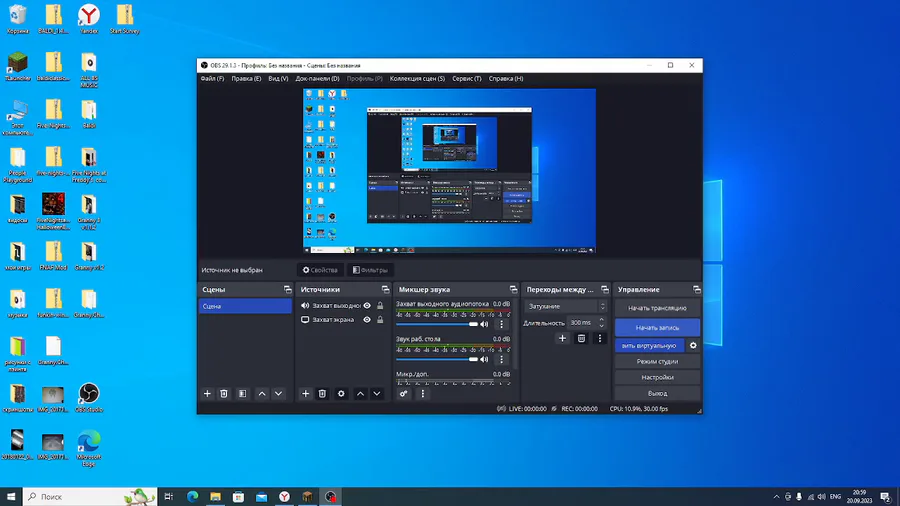Decrease Длительность with the down stepper arrow

tap(602, 325)
